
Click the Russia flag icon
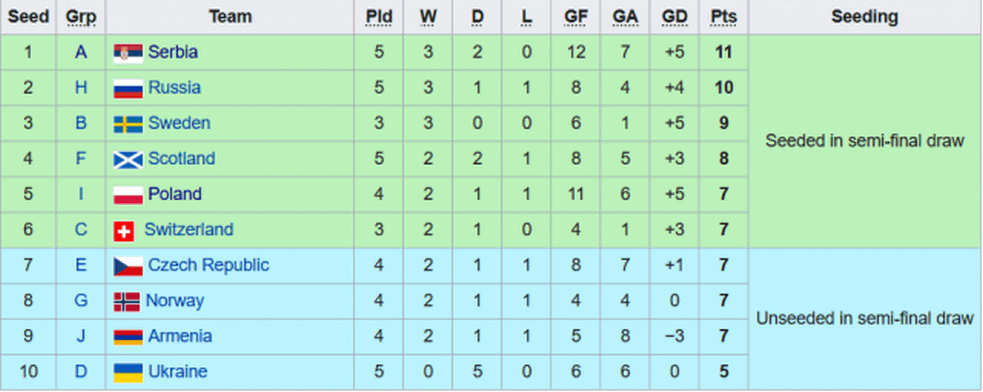click(129, 88)
